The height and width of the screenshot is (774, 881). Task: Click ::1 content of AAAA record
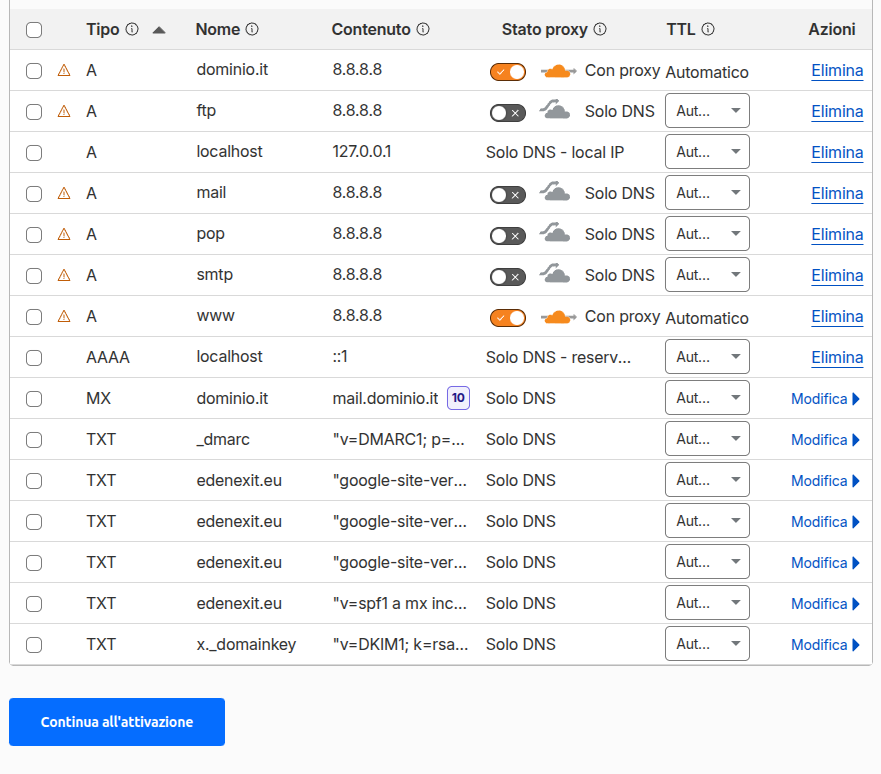pos(340,357)
